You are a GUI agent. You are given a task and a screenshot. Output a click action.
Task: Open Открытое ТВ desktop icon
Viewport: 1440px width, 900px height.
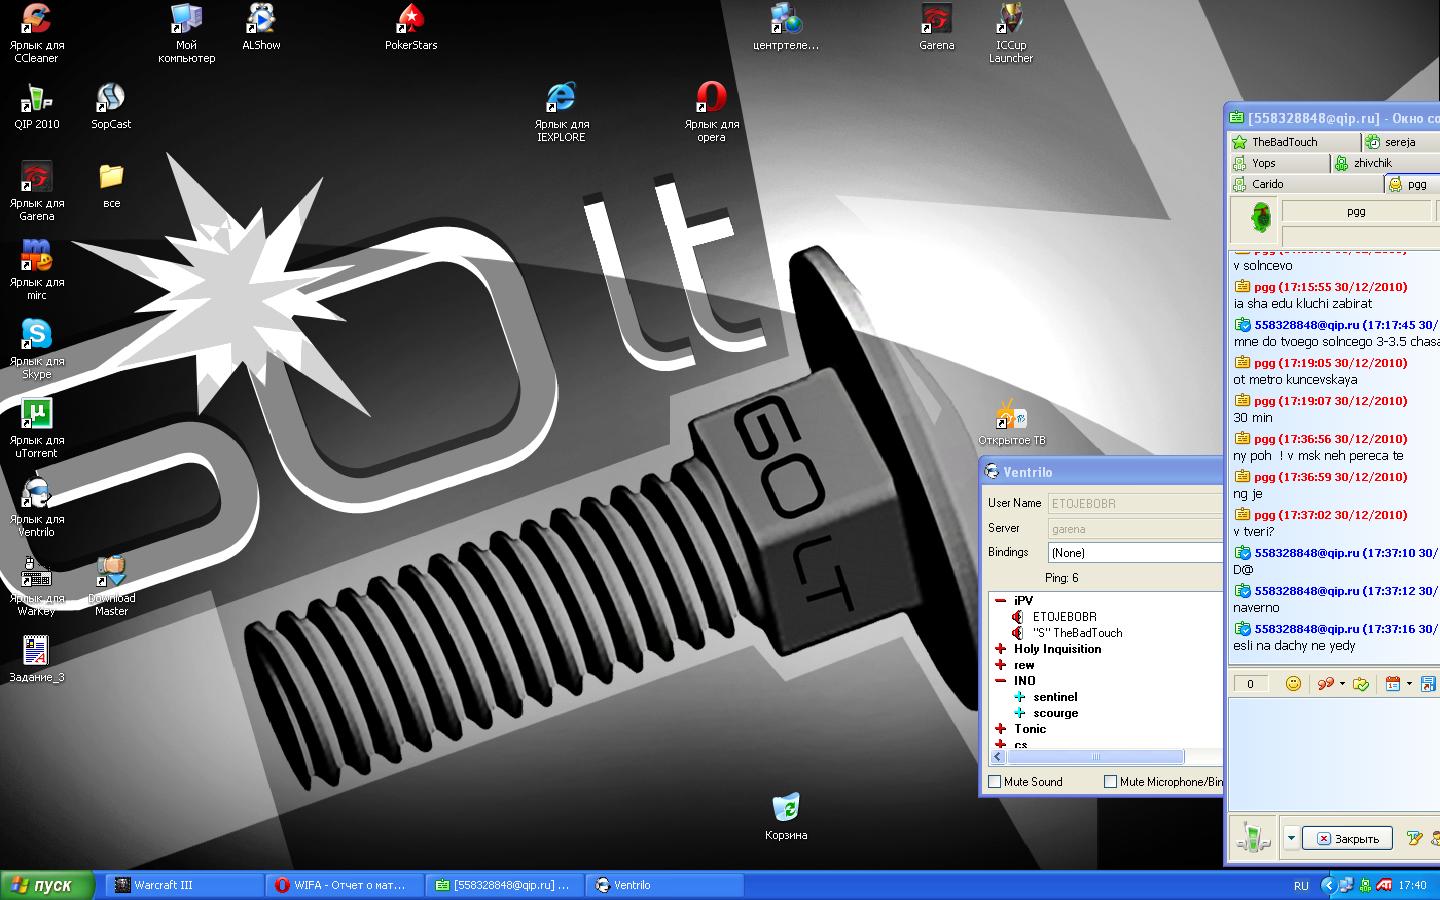click(x=1011, y=422)
